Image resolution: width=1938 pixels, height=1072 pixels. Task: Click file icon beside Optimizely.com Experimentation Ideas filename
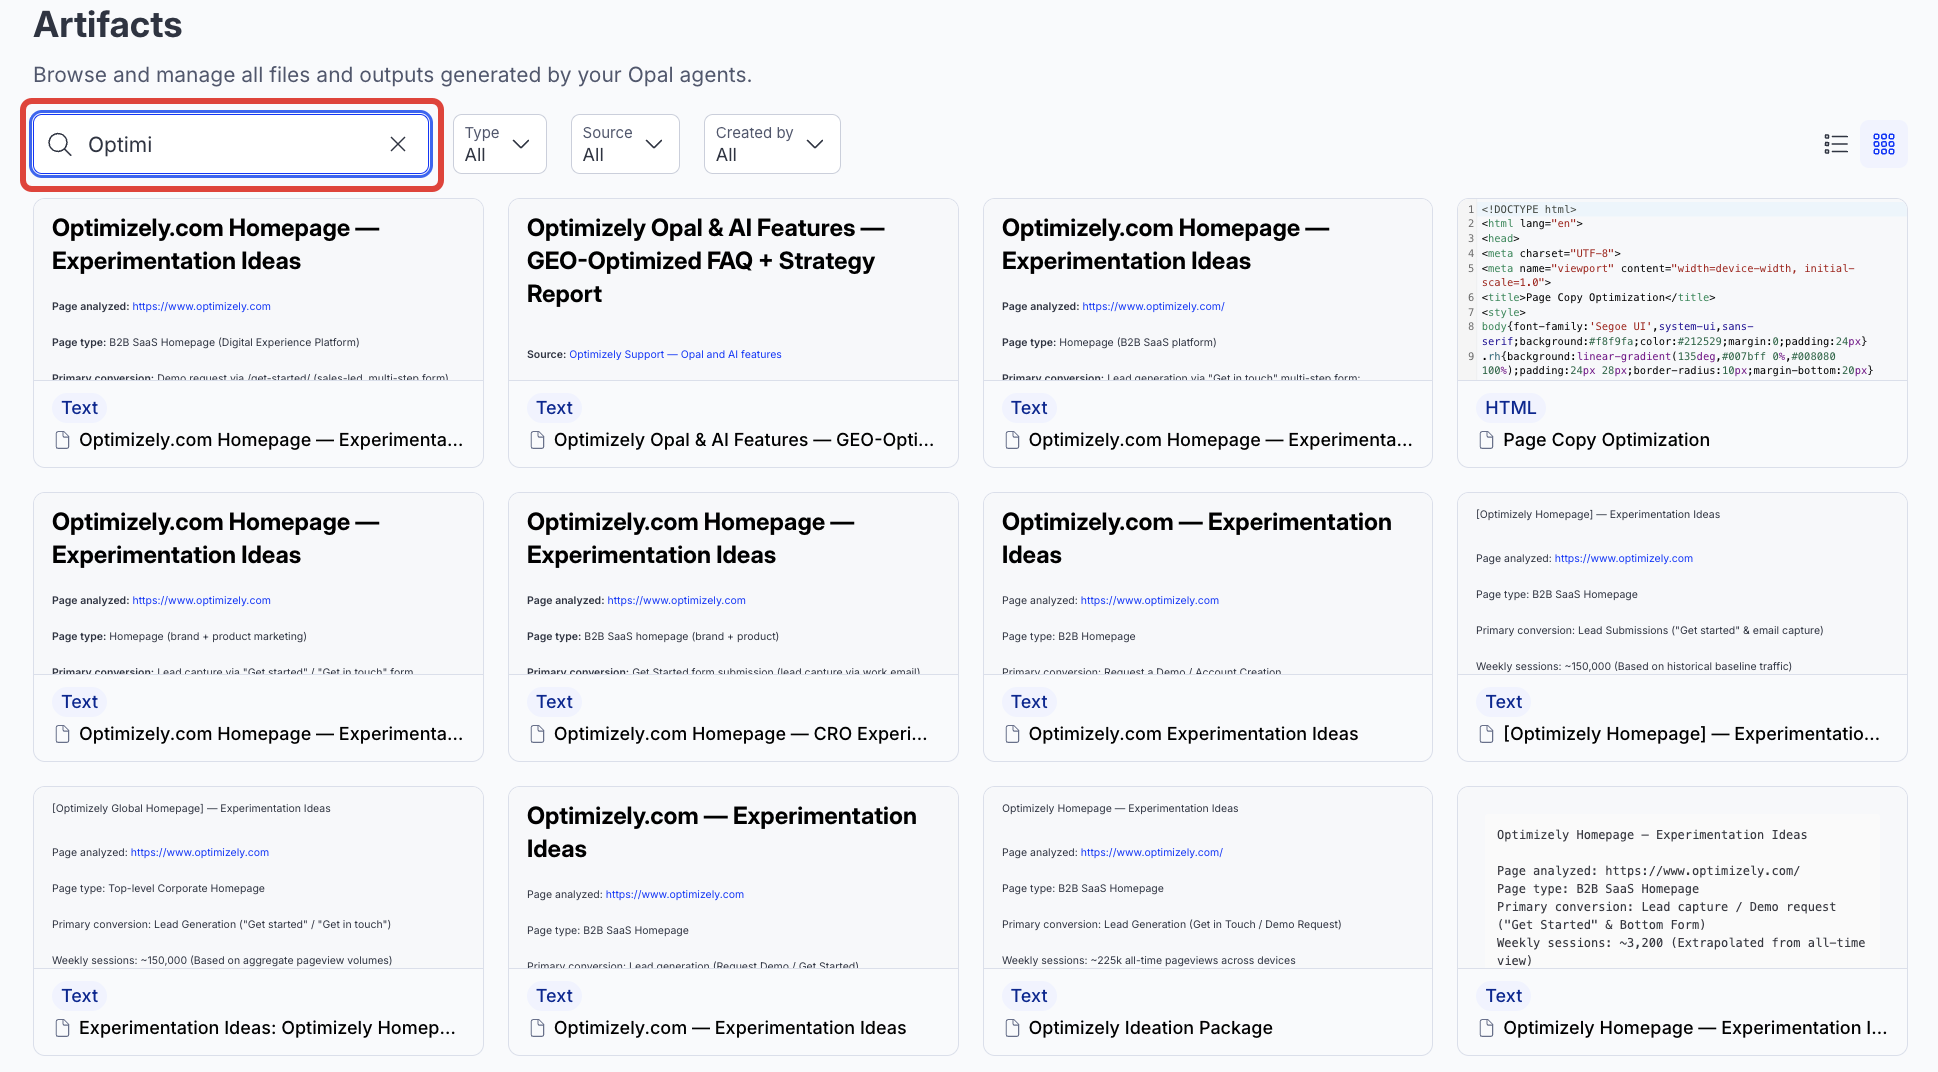tap(1012, 734)
